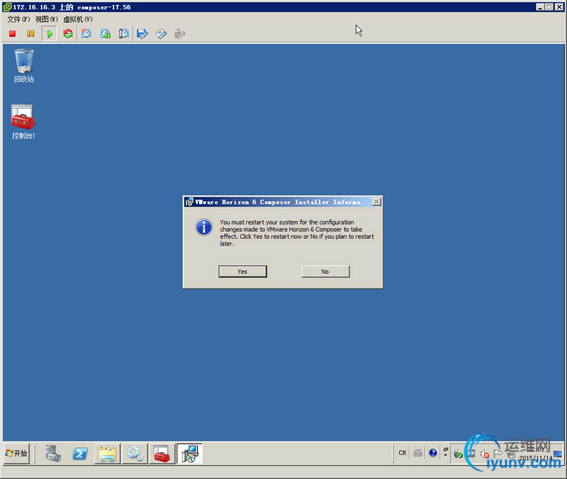Click the red Power Off toolbar button
The image size is (567, 479).
tap(12, 34)
